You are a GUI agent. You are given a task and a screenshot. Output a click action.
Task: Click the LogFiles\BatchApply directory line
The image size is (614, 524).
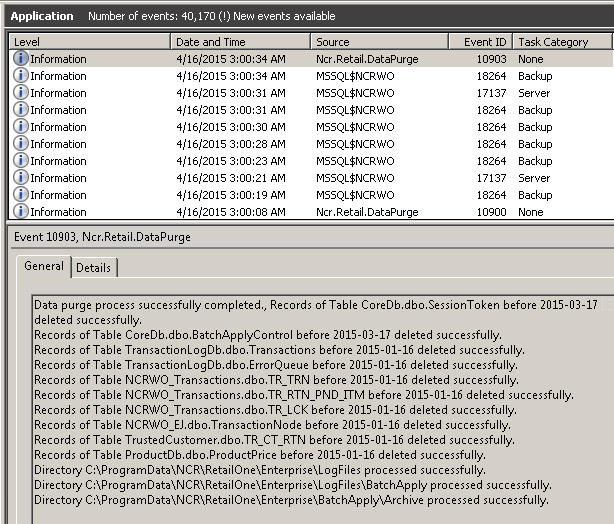click(x=293, y=485)
